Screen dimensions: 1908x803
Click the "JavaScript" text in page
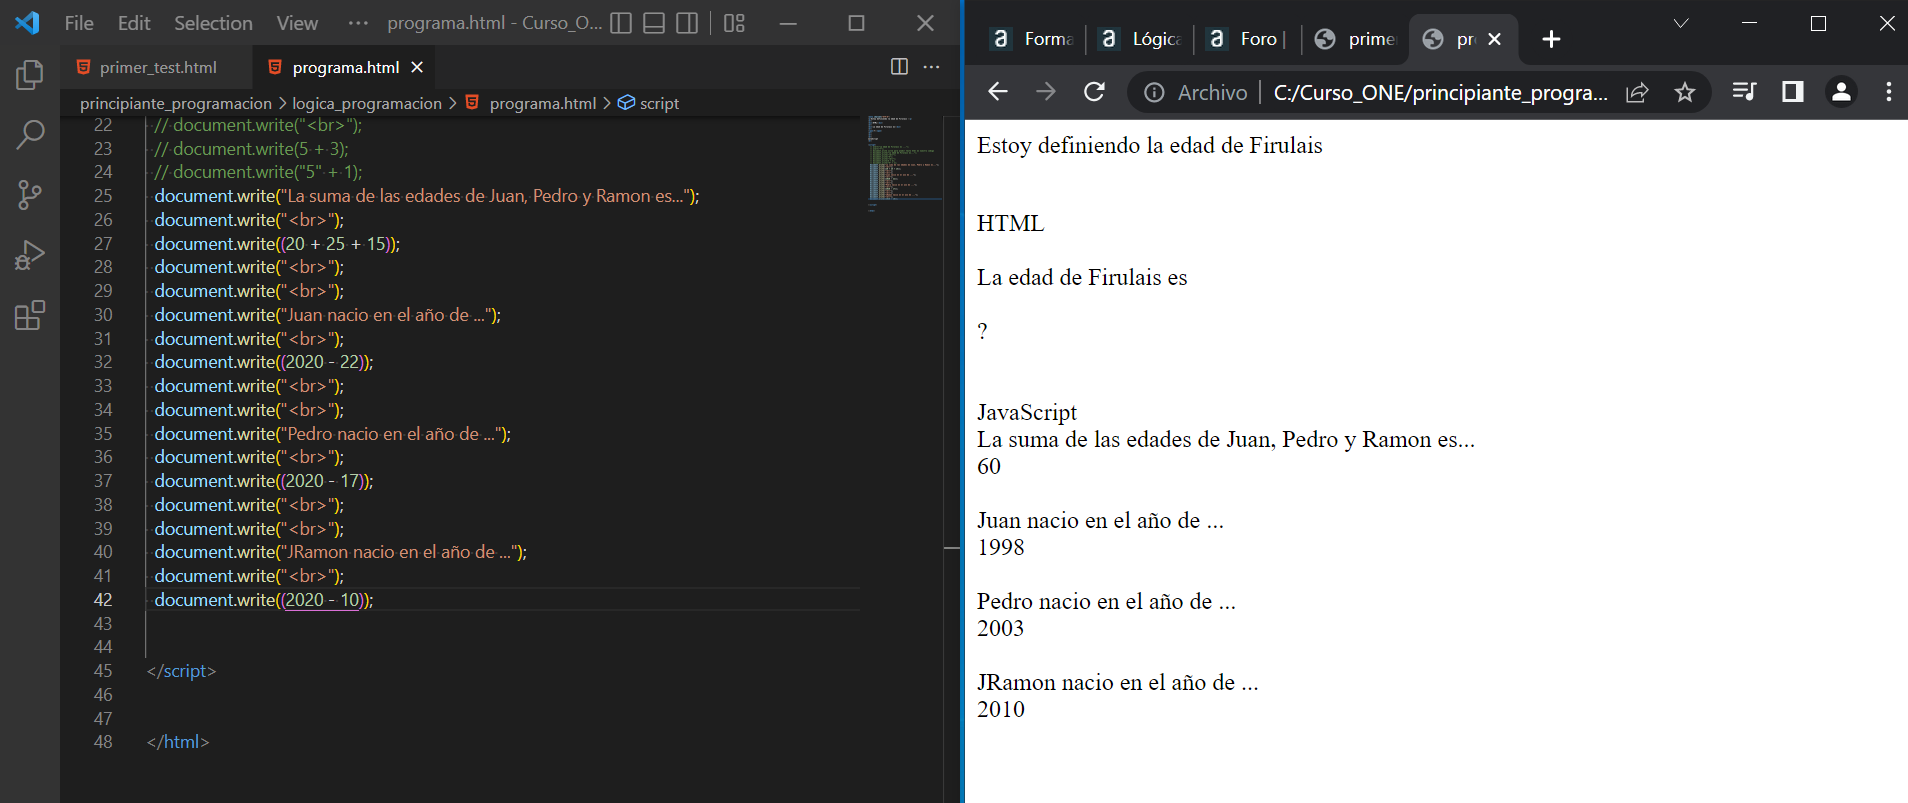1027,412
